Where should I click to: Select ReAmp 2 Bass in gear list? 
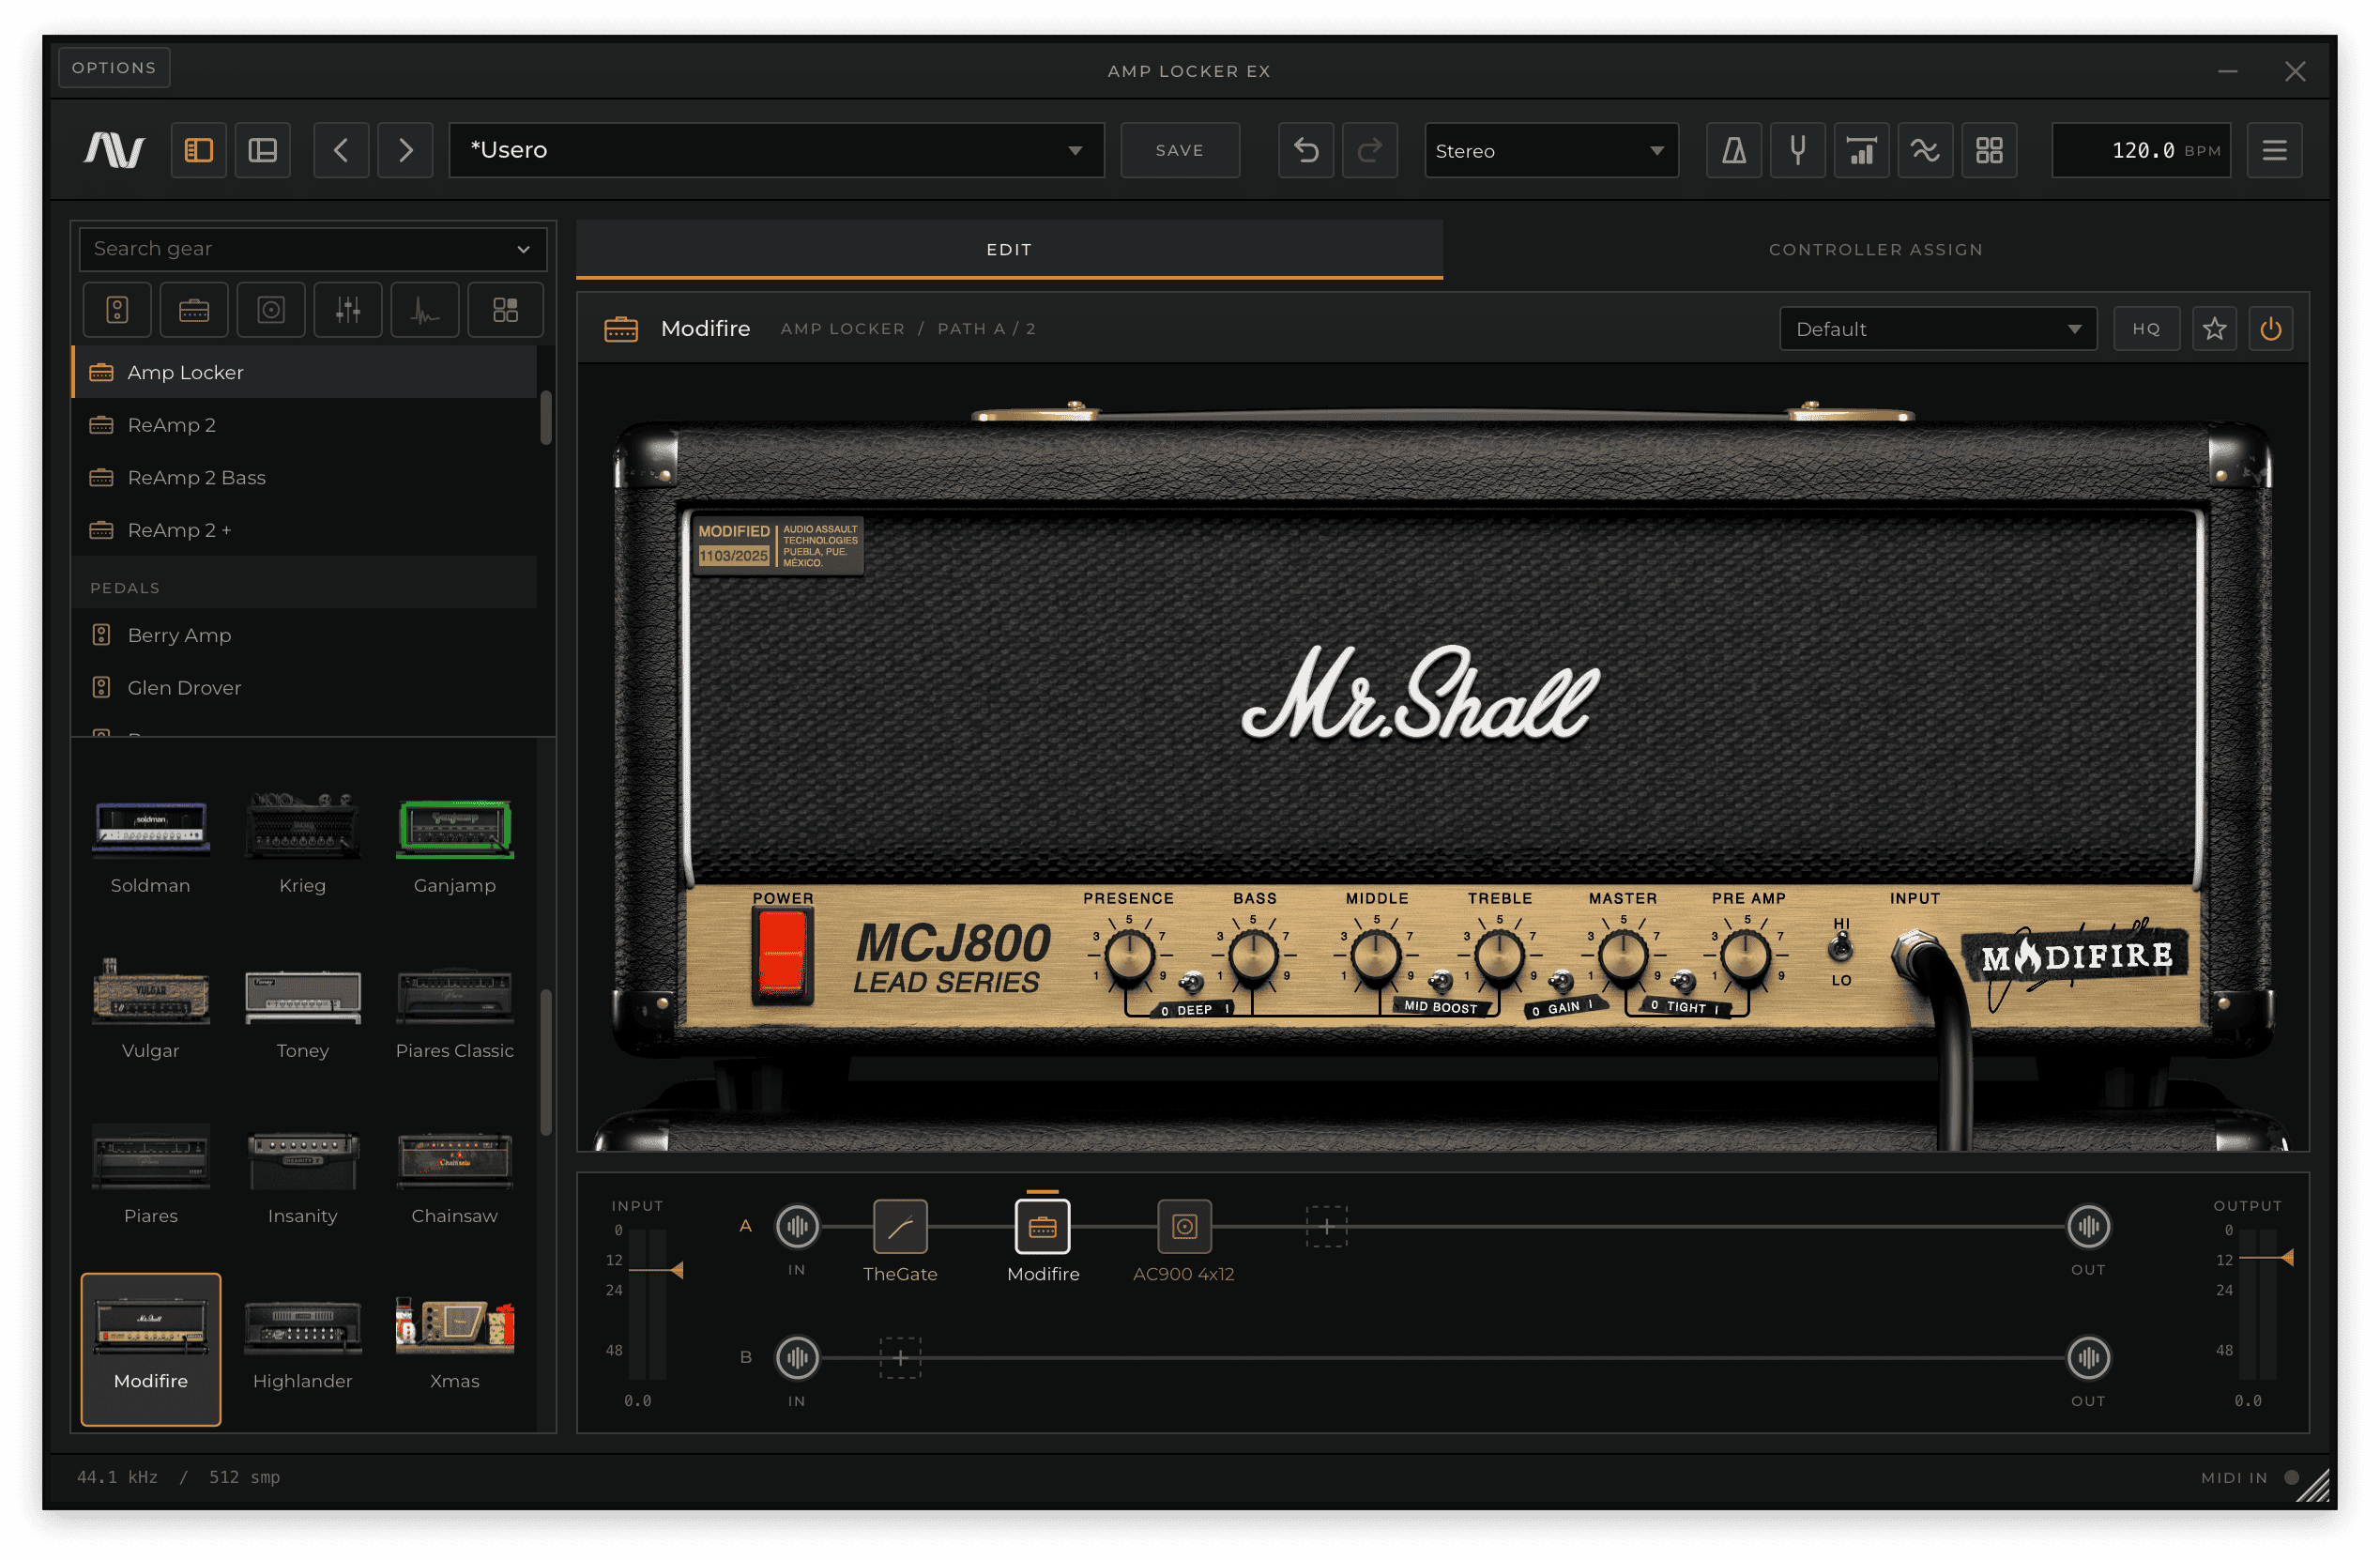click(305, 477)
